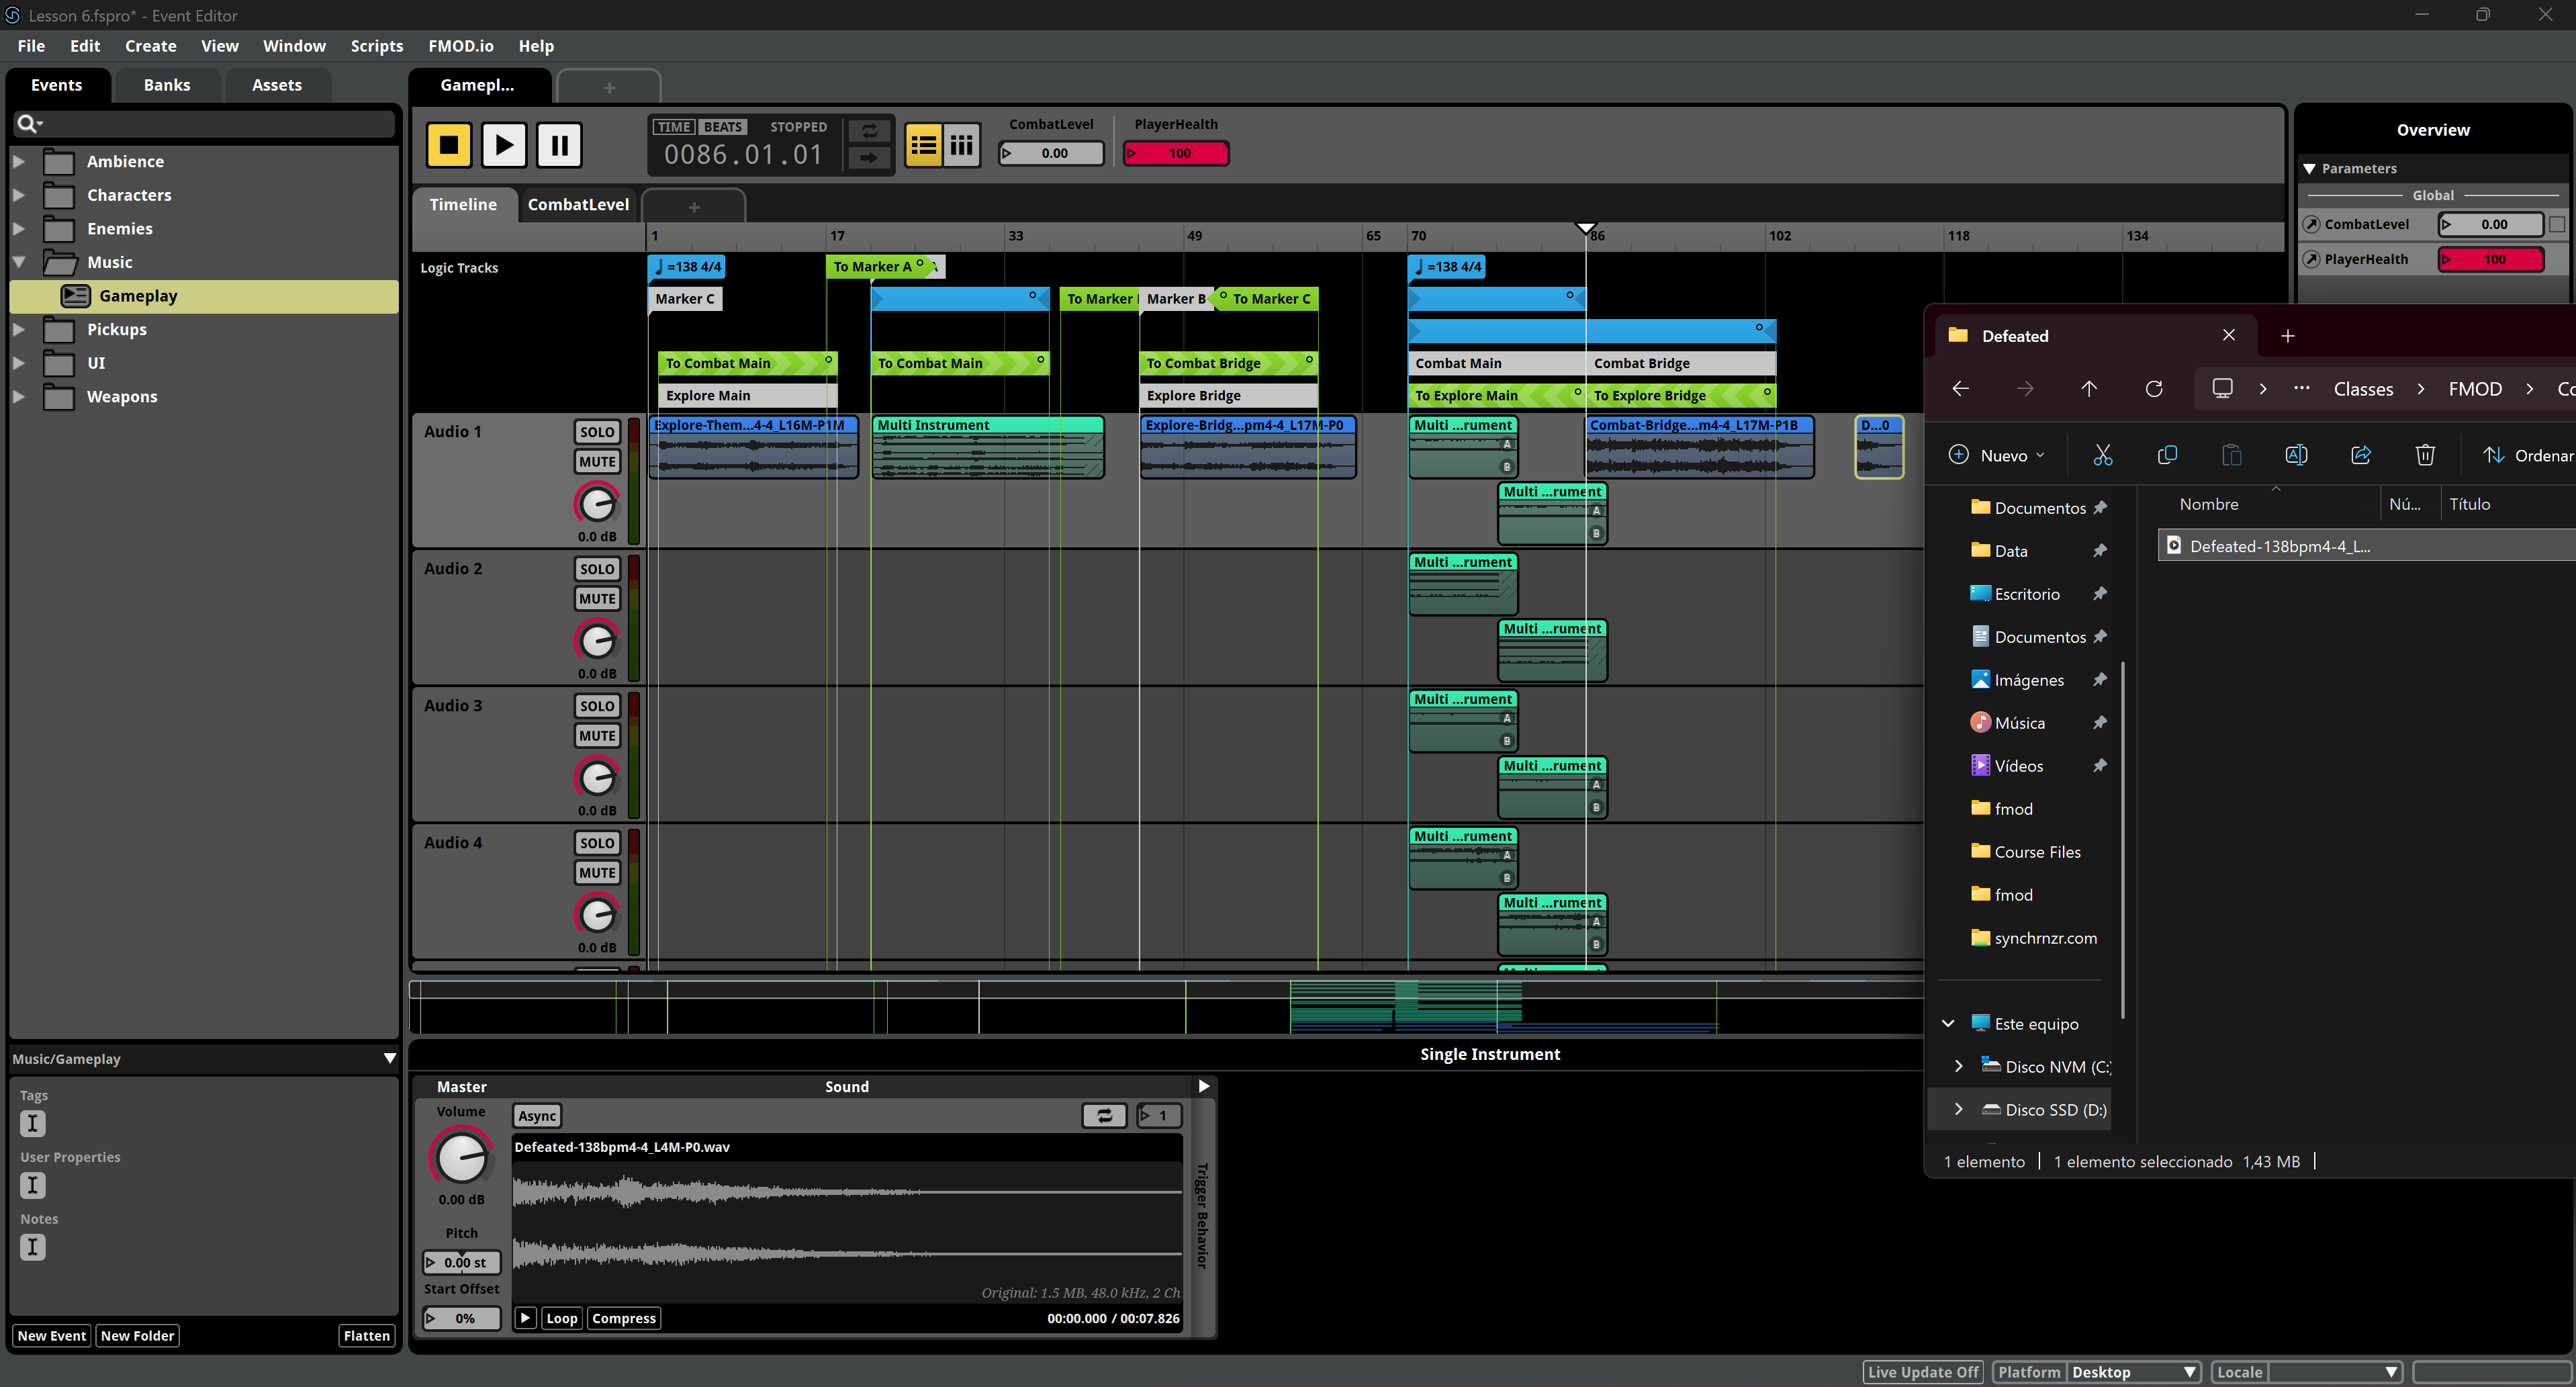Expand the Weapons folder
Viewport: 2576px width, 1387px height.
(x=18, y=396)
